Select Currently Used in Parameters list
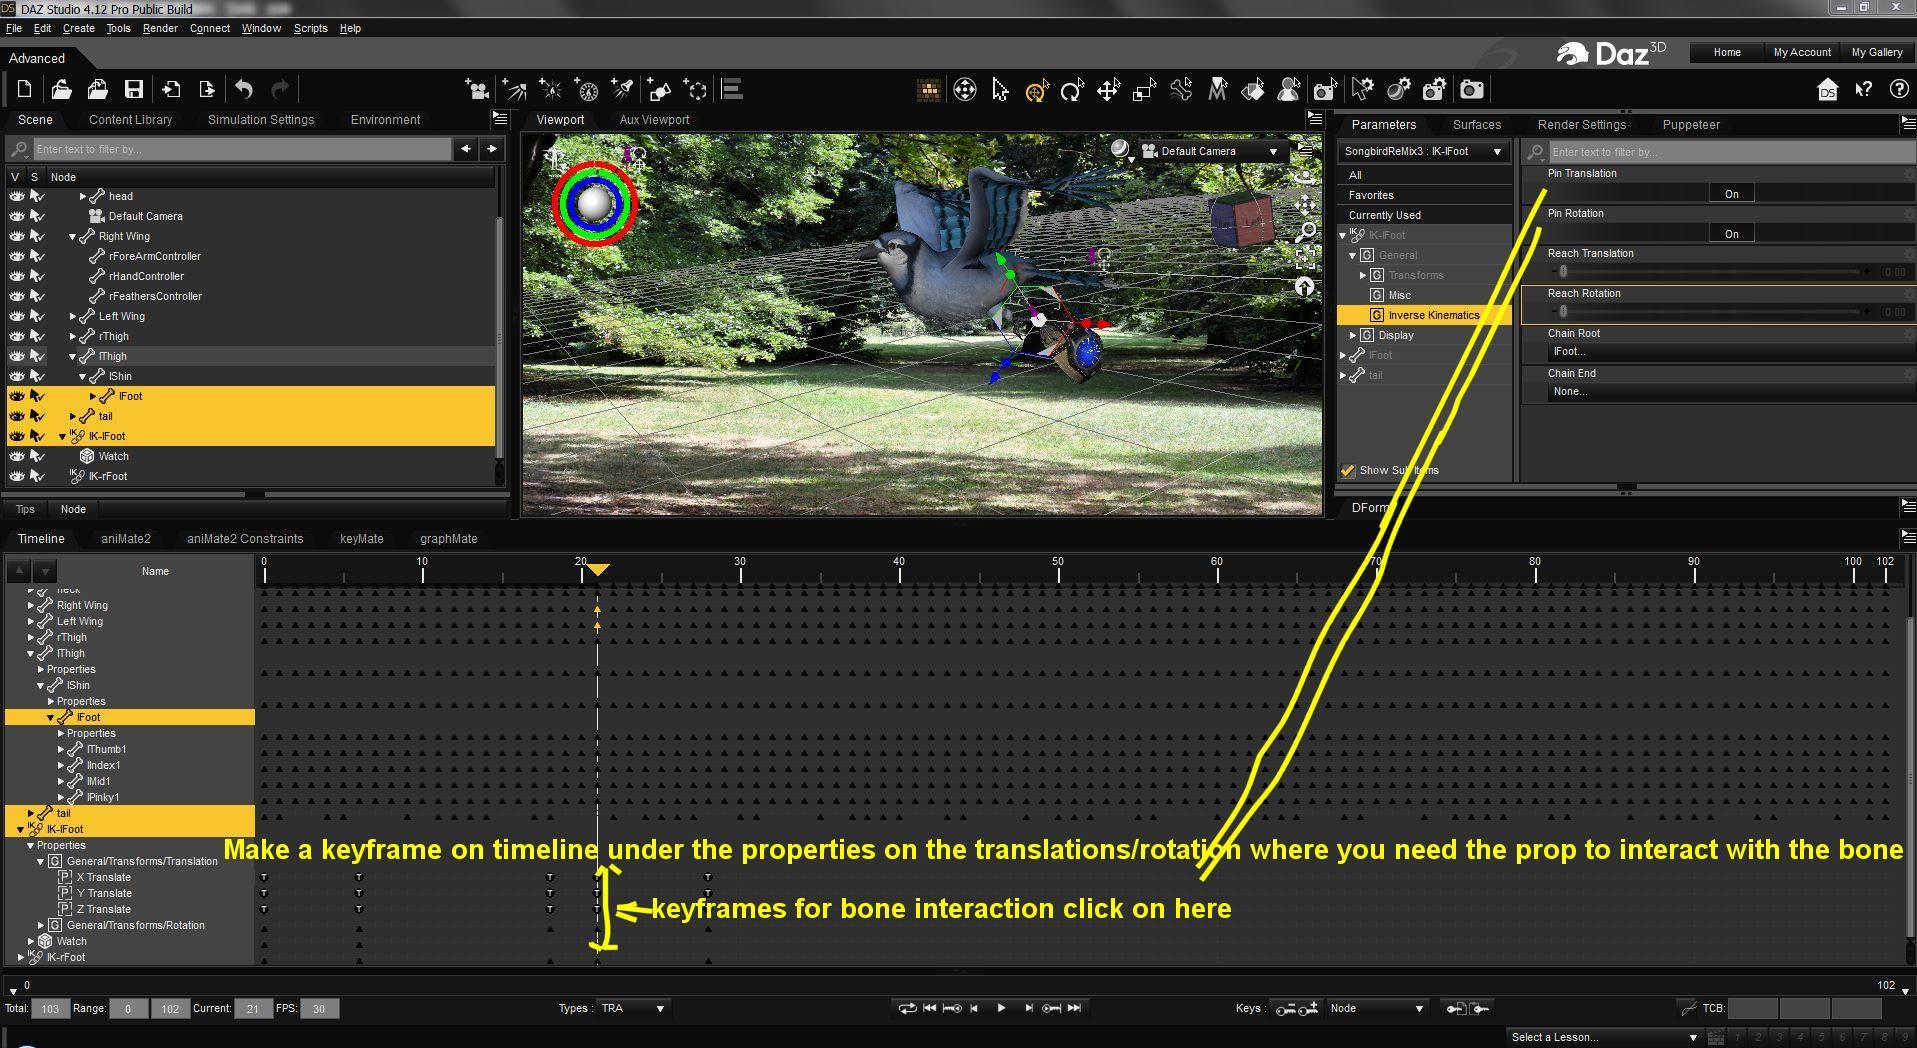Viewport: 1917px width, 1048px height. click(1425, 215)
